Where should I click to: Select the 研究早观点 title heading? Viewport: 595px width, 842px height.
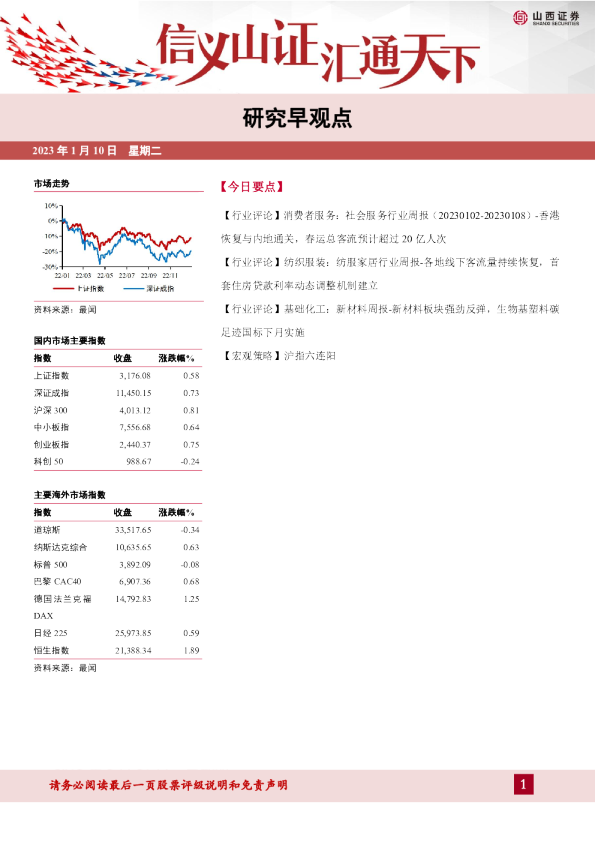(297, 118)
